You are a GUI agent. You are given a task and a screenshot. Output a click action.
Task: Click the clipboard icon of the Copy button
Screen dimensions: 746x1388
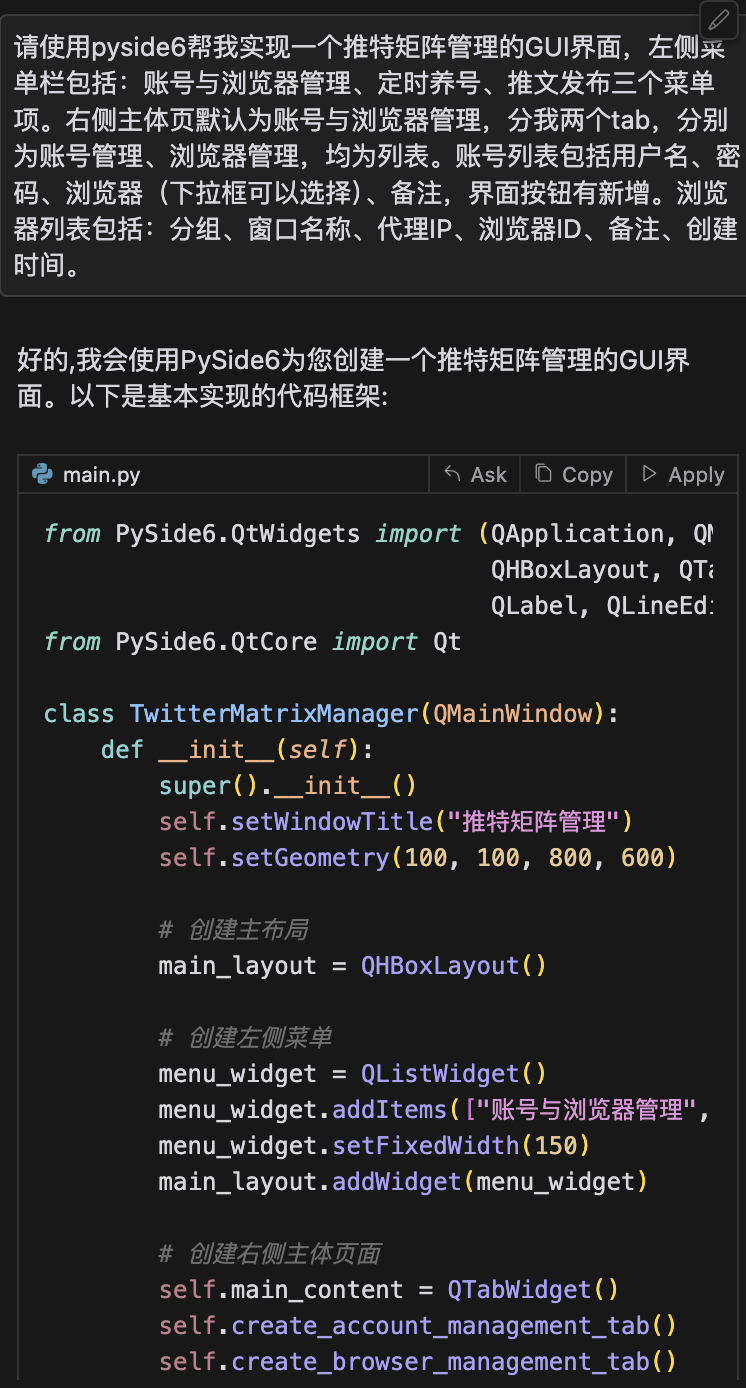pos(543,474)
